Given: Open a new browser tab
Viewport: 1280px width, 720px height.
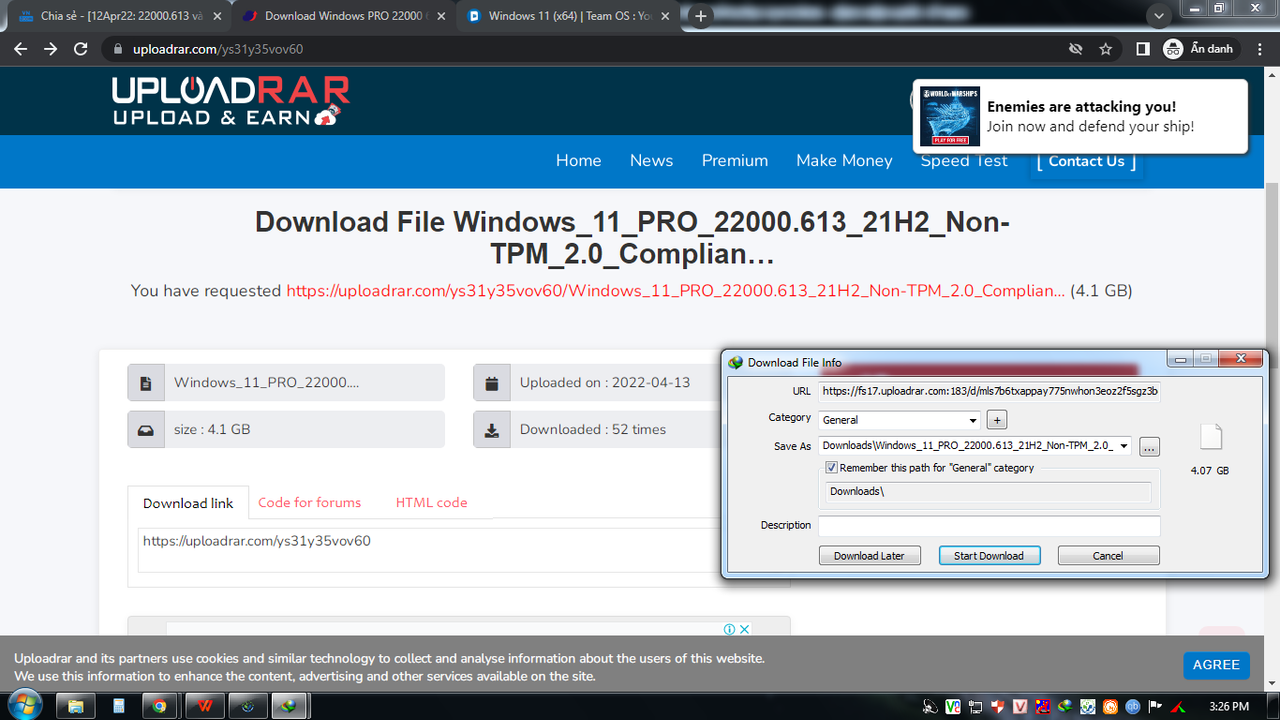Looking at the screenshot, I should [x=701, y=16].
